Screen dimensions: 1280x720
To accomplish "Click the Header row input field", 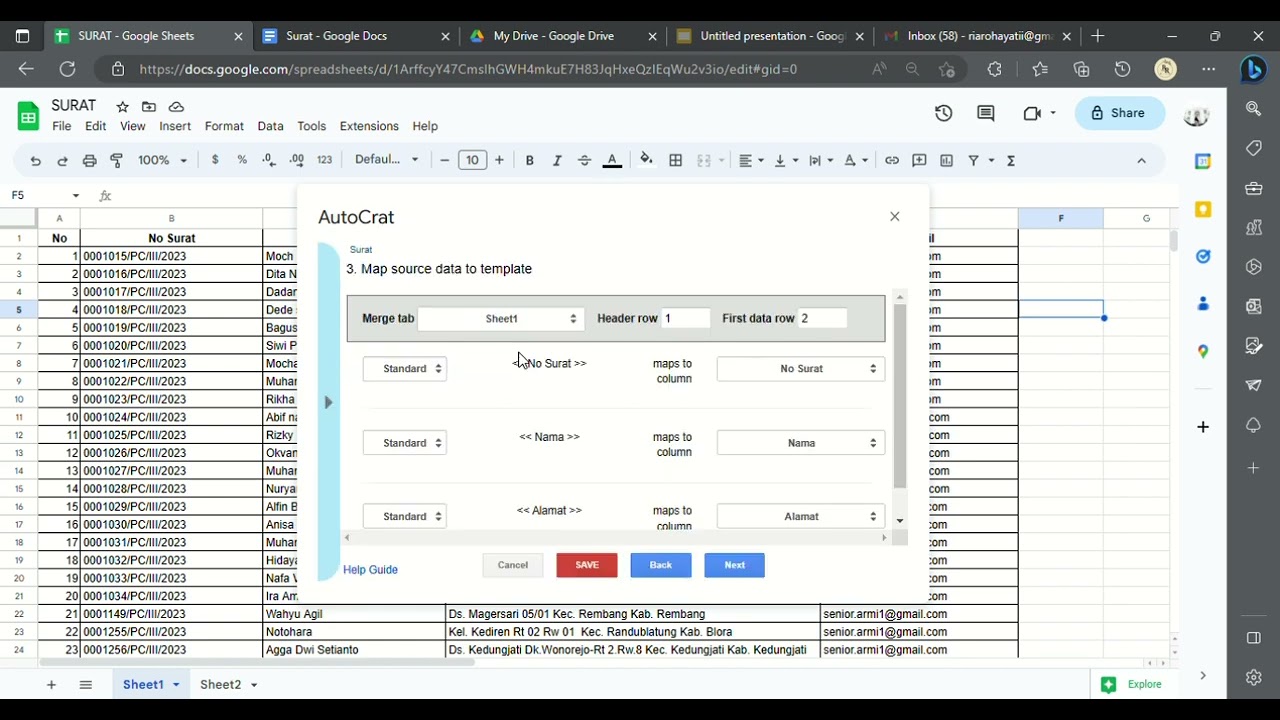I will click(x=686, y=318).
